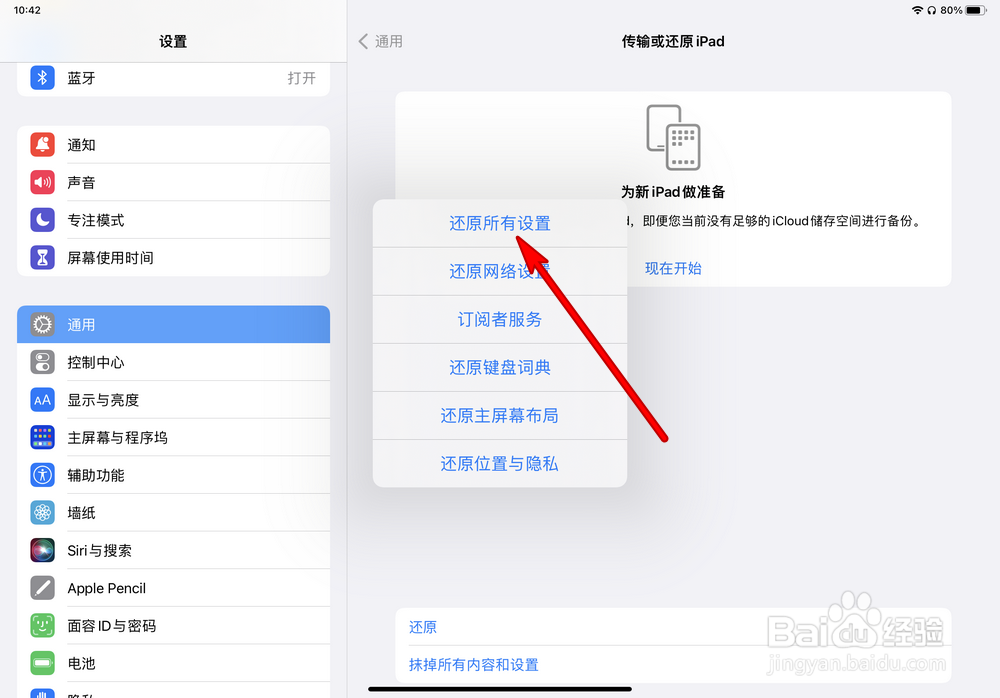
Task: Tap the Accessibility figure icon
Action: tap(42, 475)
